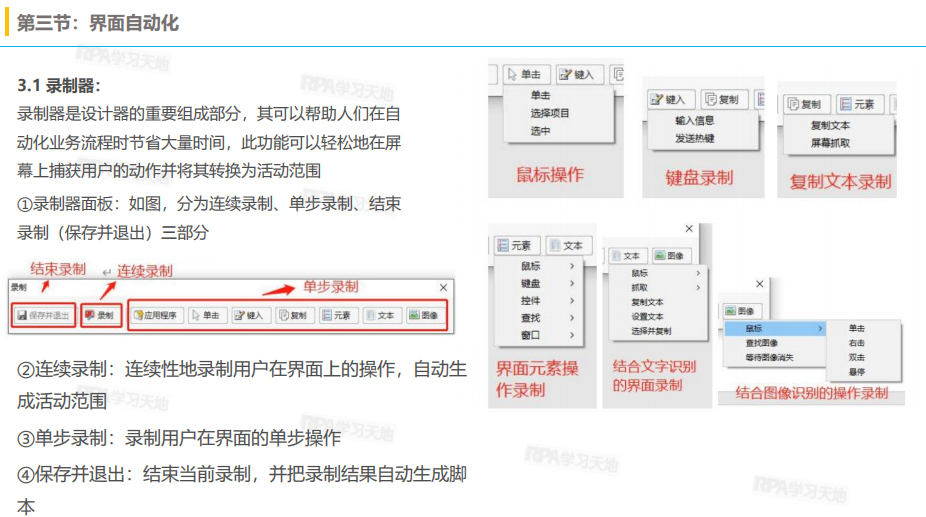Click 复制 in the bottom-left recorder panel

pos(294,315)
